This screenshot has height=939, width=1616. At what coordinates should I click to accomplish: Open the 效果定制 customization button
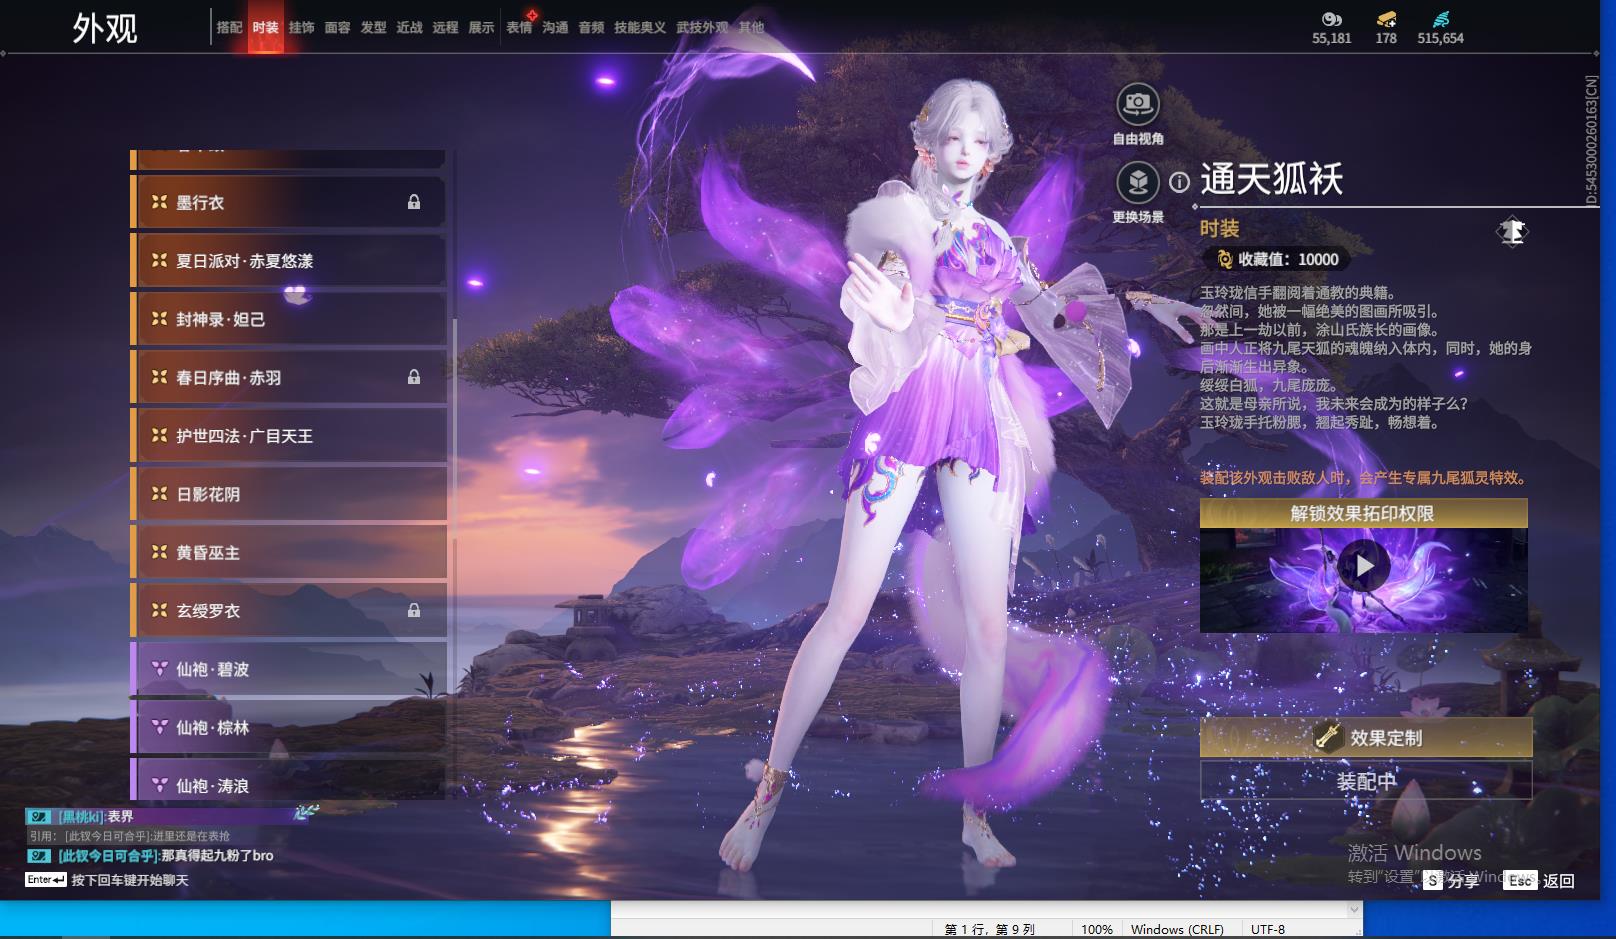1366,737
